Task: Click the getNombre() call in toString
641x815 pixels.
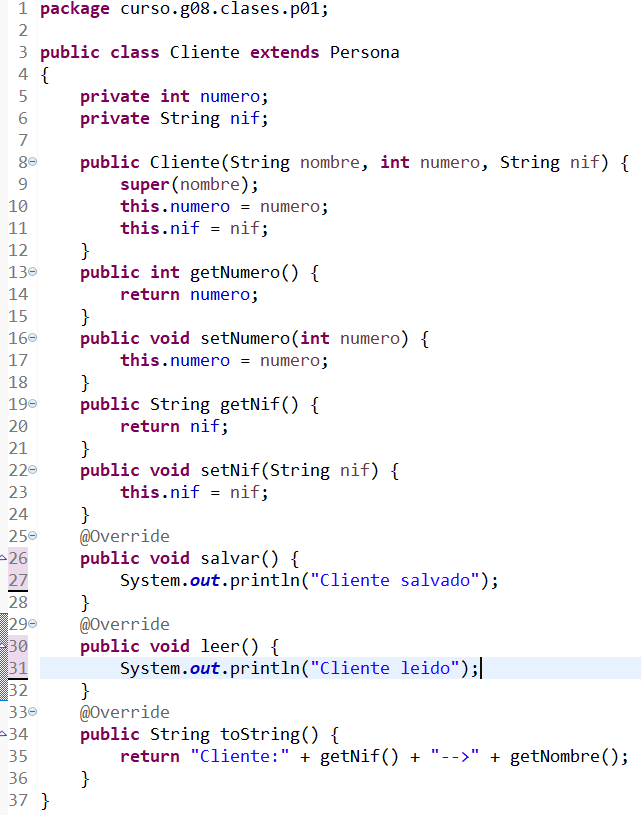Action: 564,757
